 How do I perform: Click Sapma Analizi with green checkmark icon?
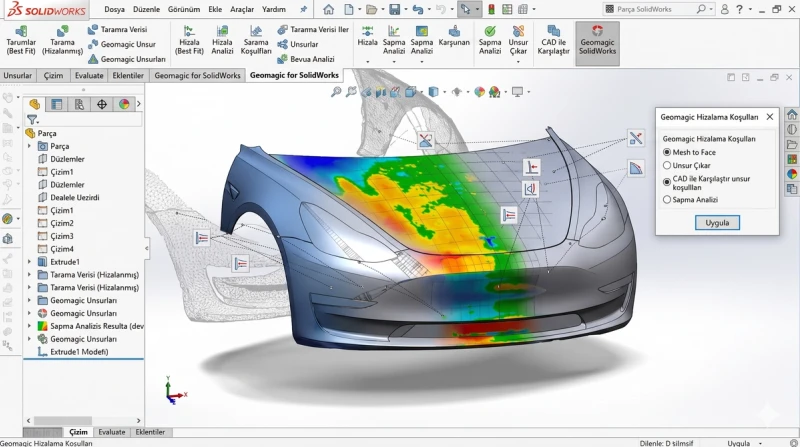pos(490,40)
